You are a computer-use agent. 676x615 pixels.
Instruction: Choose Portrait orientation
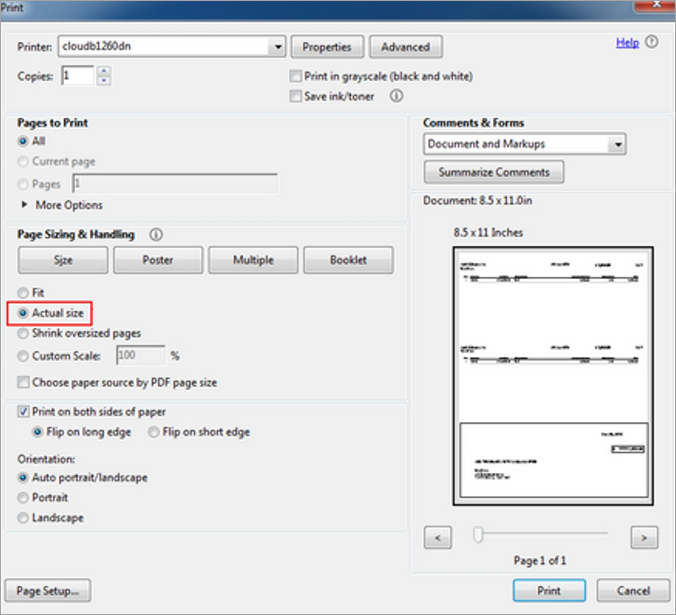coord(23,498)
